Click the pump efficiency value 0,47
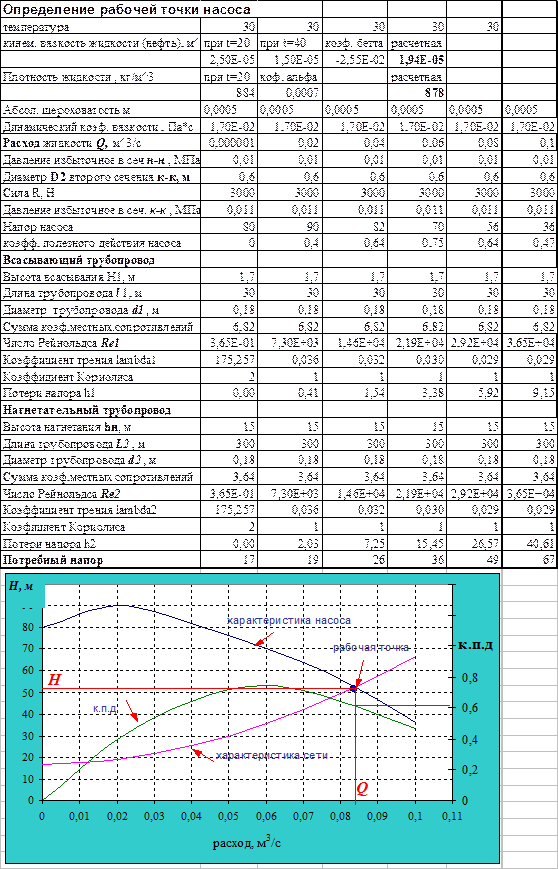558x869 pixels. [544, 243]
